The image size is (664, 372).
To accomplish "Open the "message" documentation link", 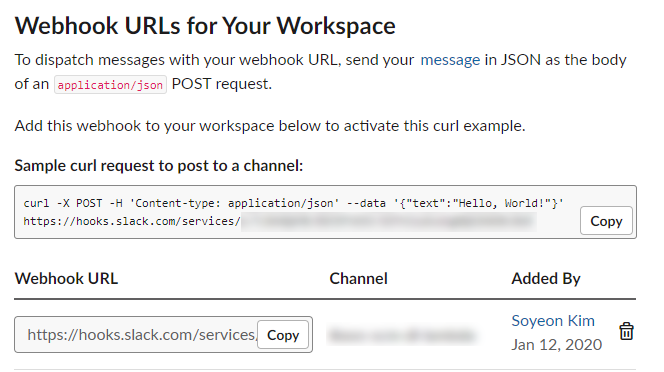I will click(x=450, y=60).
